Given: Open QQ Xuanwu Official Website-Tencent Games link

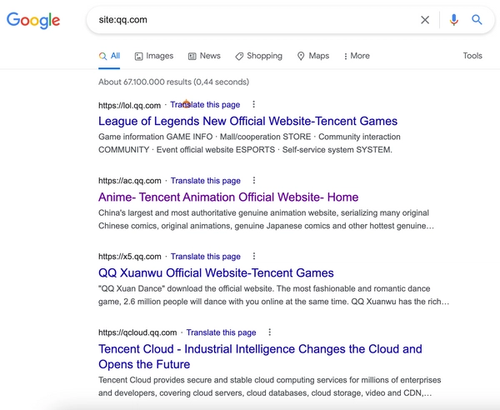Looking at the screenshot, I should (216, 273).
